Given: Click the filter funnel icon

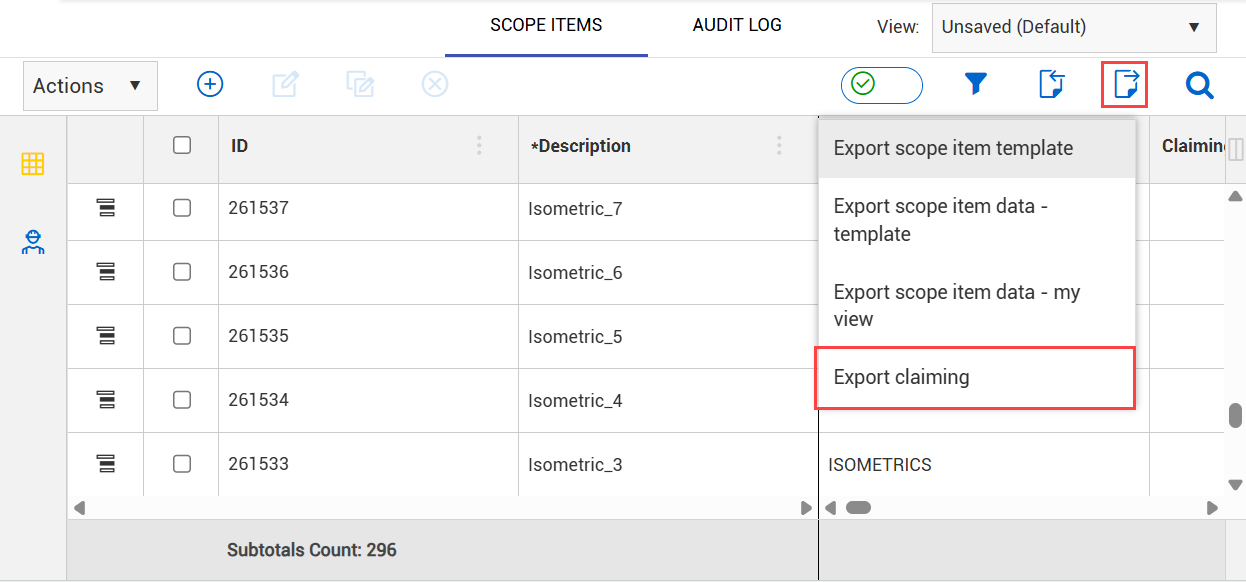Looking at the screenshot, I should point(976,85).
